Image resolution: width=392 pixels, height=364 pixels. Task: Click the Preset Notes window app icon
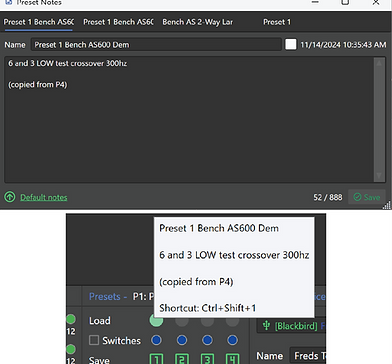[x=9, y=2]
